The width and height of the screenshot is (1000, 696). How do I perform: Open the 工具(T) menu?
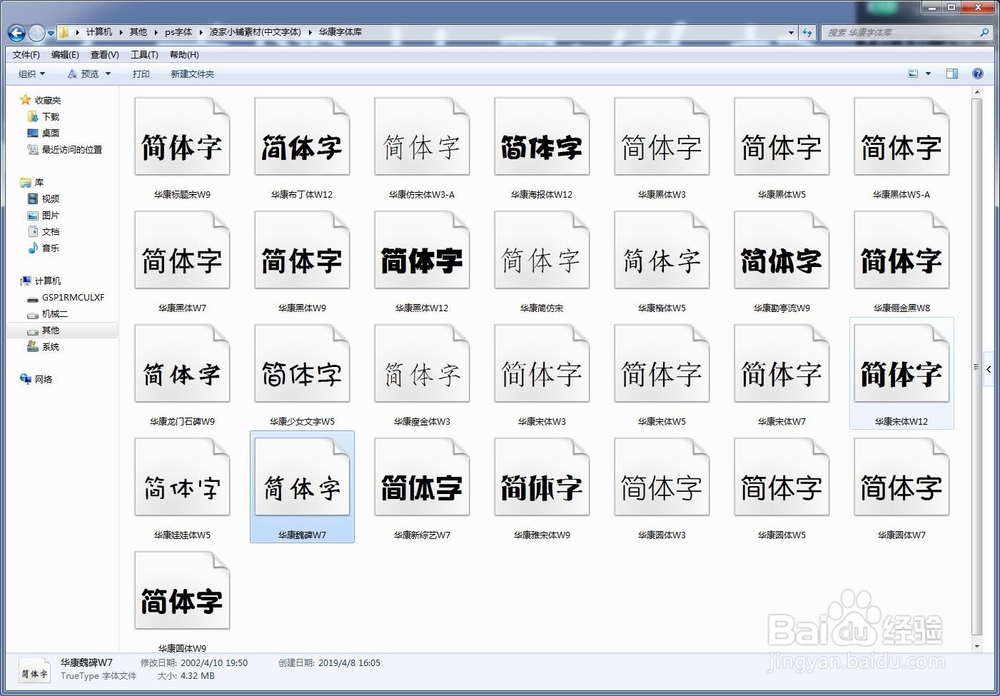(144, 55)
